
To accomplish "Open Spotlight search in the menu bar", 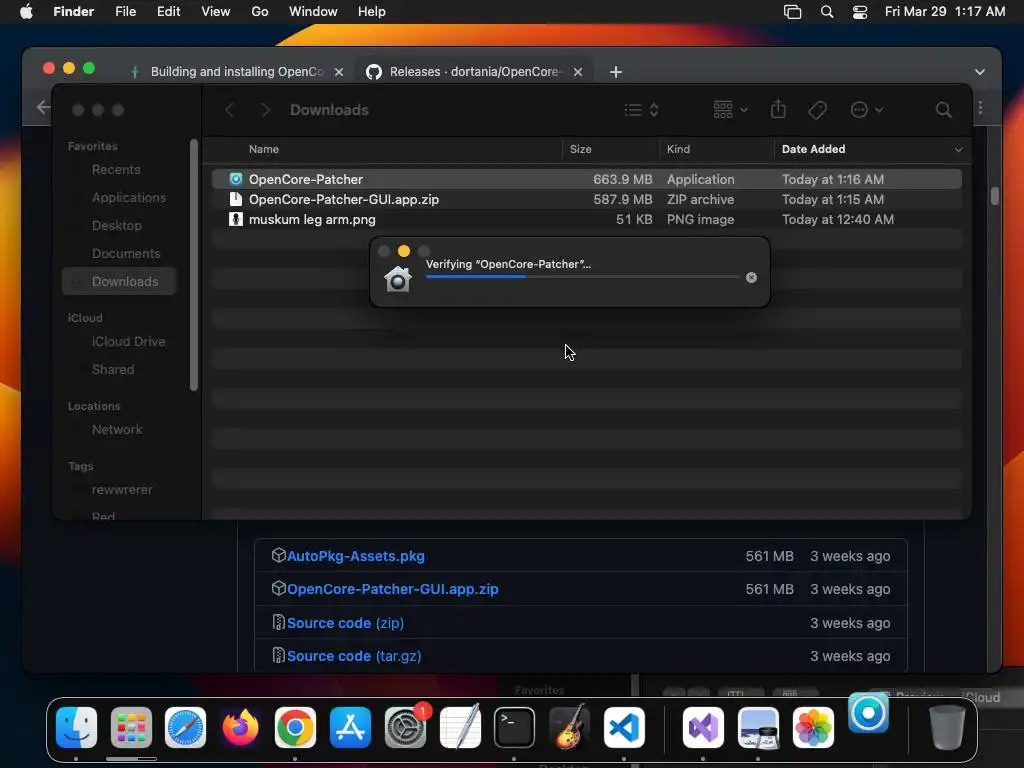I will pyautogui.click(x=827, y=12).
